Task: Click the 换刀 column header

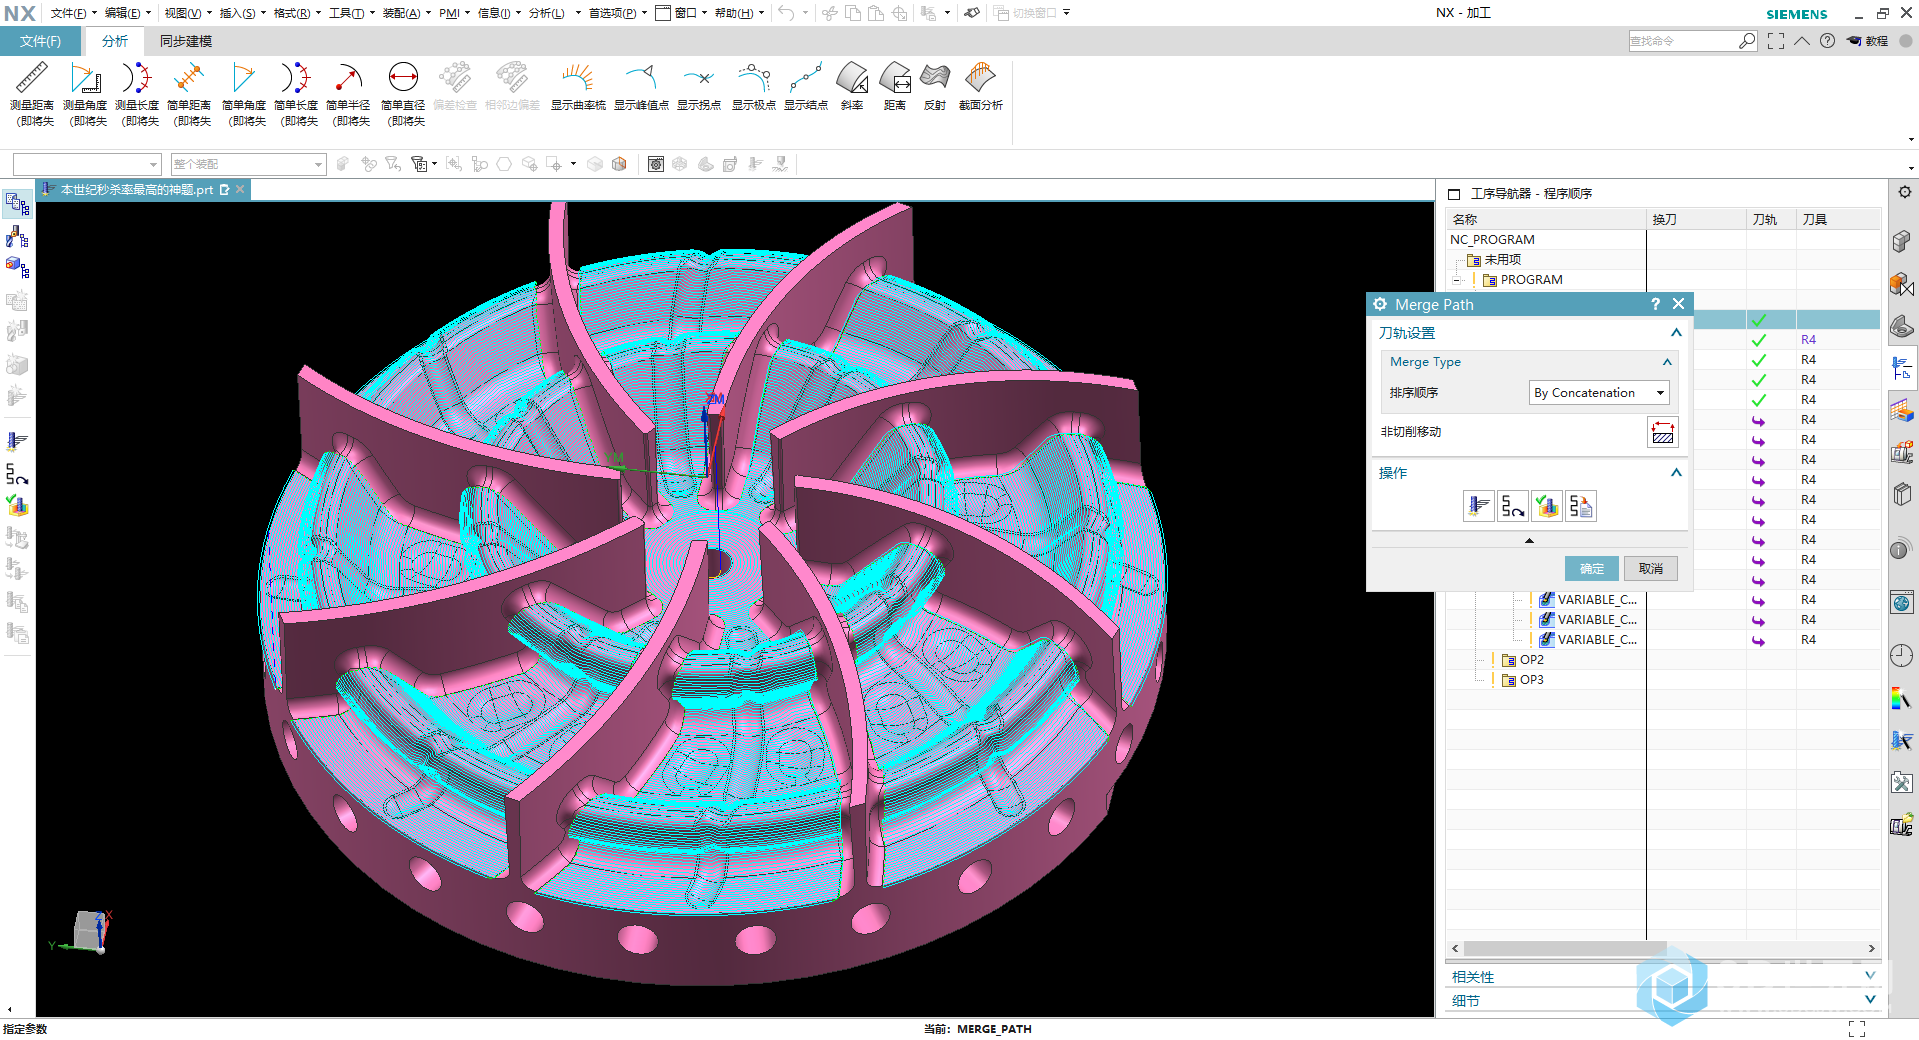Action: pyautogui.click(x=1696, y=219)
